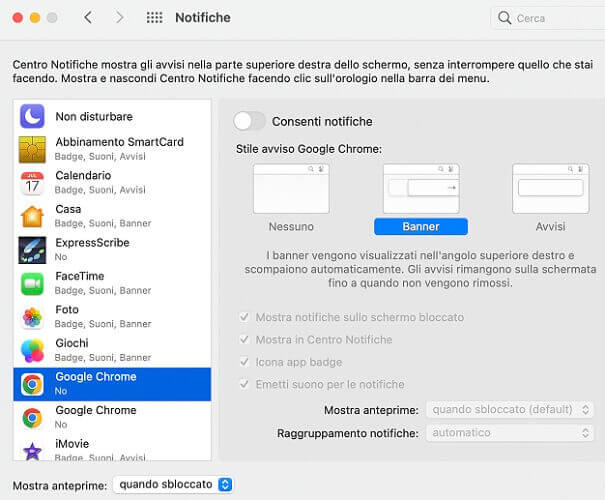Screen dimensions: 605x500
Task: Click the Abbinamento SmartCard icon
Action: coord(32,149)
